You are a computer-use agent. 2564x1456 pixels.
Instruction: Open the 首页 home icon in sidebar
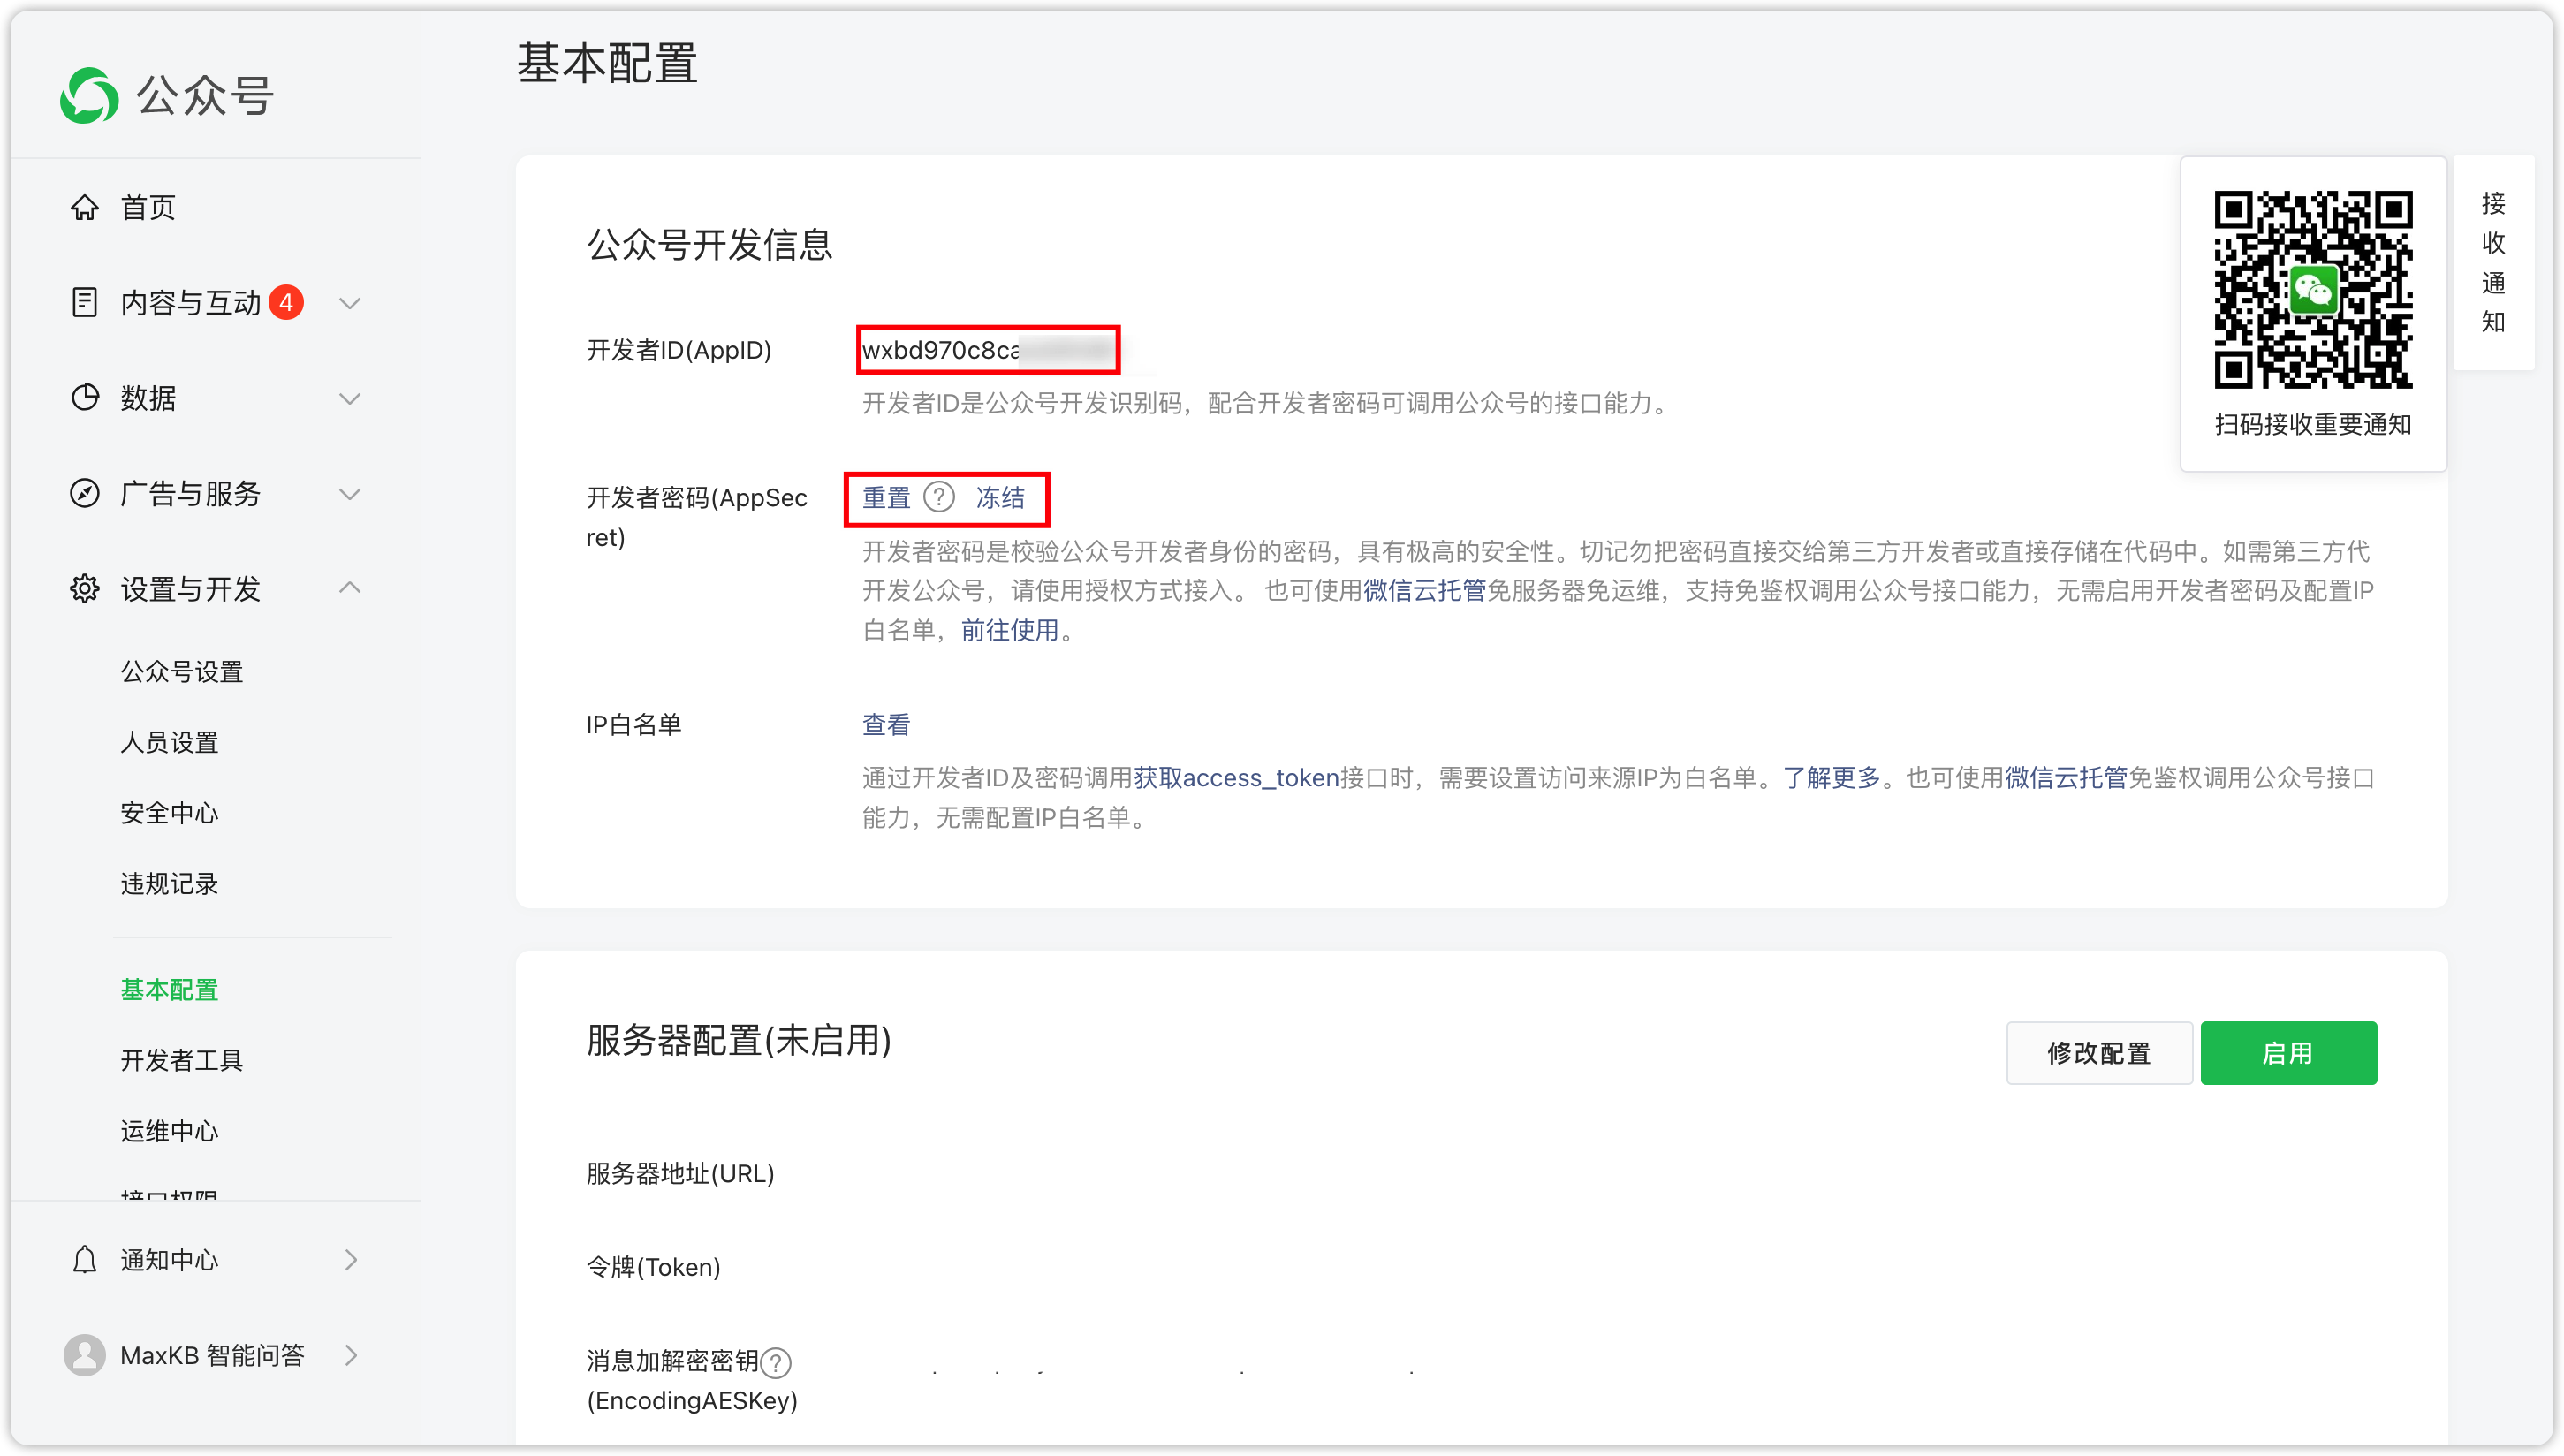[84, 207]
